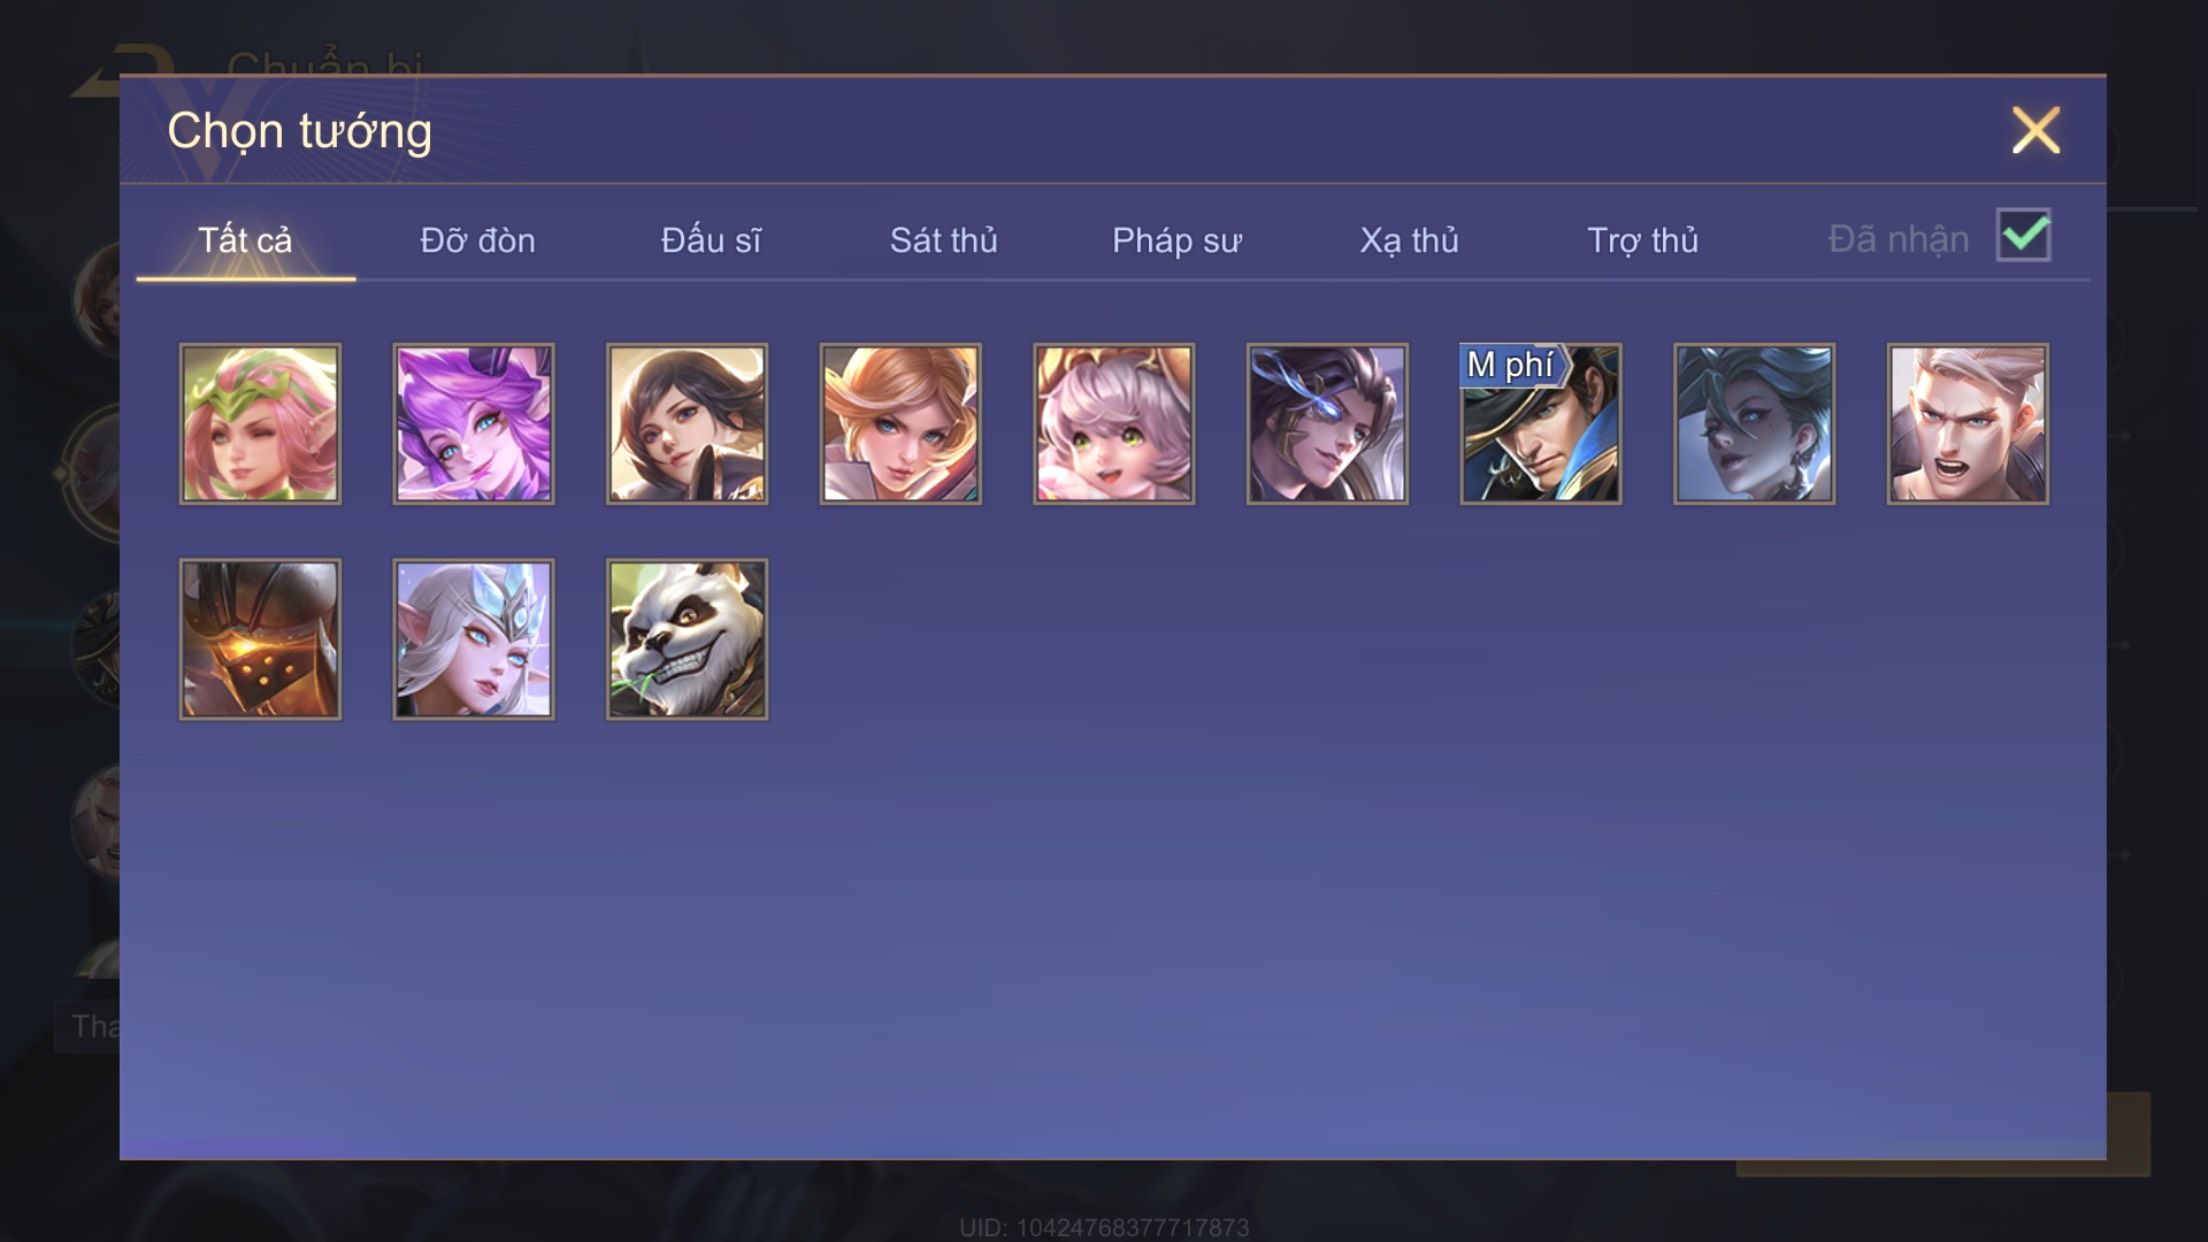Pick the panda hero portrait
The image size is (2208, 1242).
pos(687,639)
